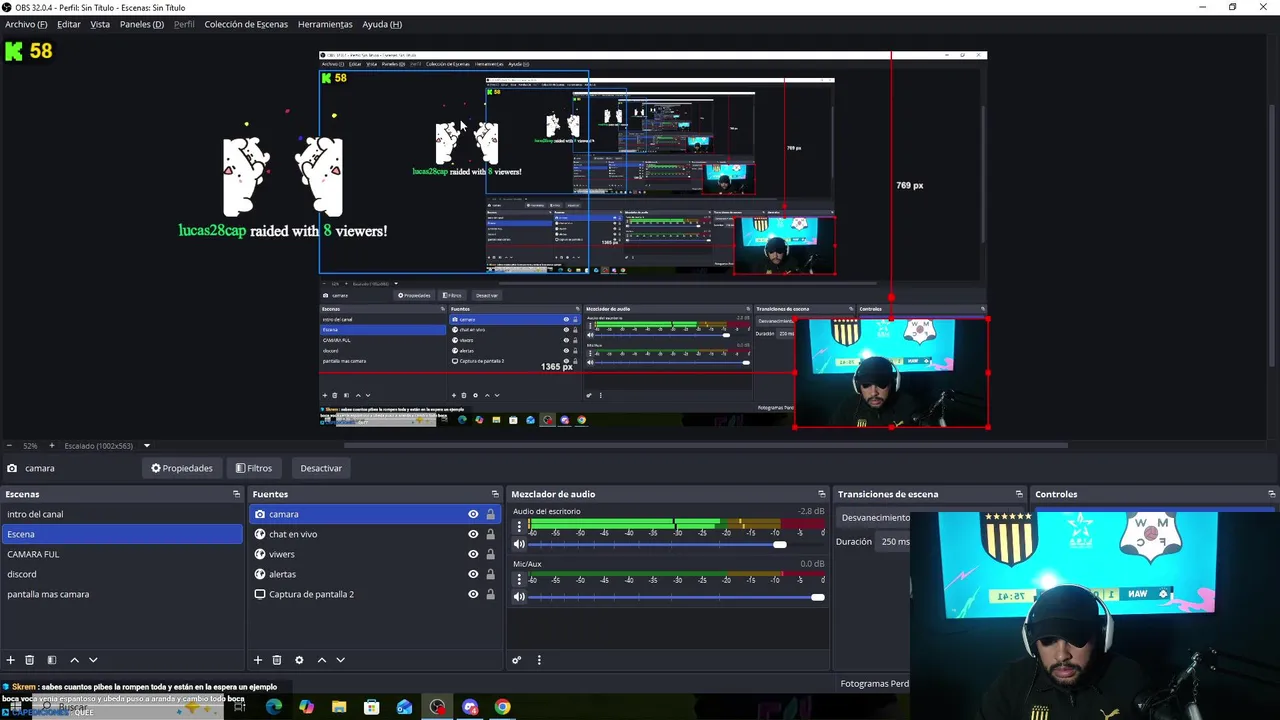Move selected scene down in Escenas list
The image size is (1280, 720).
[93, 660]
